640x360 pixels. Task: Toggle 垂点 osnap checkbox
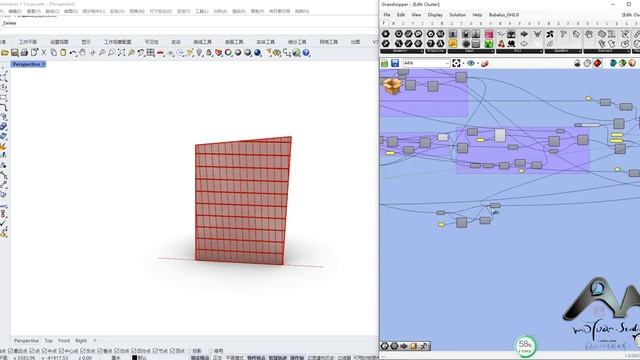pos(100,351)
